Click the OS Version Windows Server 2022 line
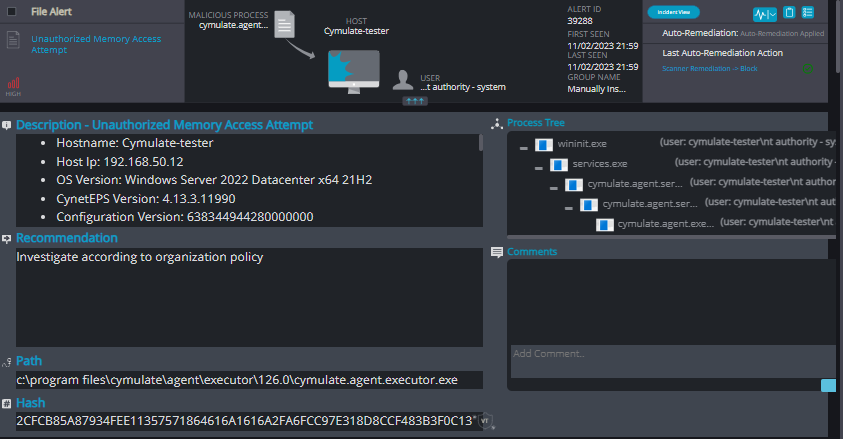 (x=215, y=180)
